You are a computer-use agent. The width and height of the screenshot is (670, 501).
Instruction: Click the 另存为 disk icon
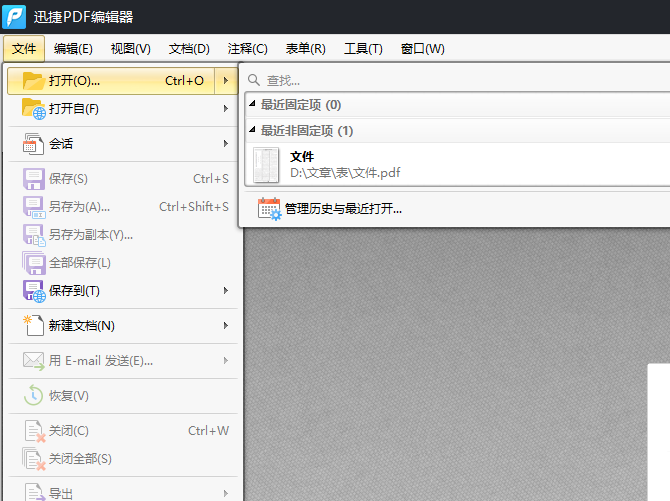(34, 207)
